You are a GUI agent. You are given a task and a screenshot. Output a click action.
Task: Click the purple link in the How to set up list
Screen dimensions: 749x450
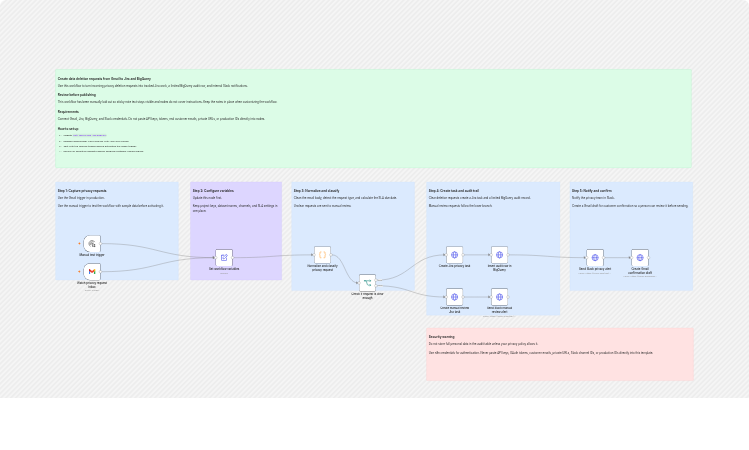coord(89,136)
